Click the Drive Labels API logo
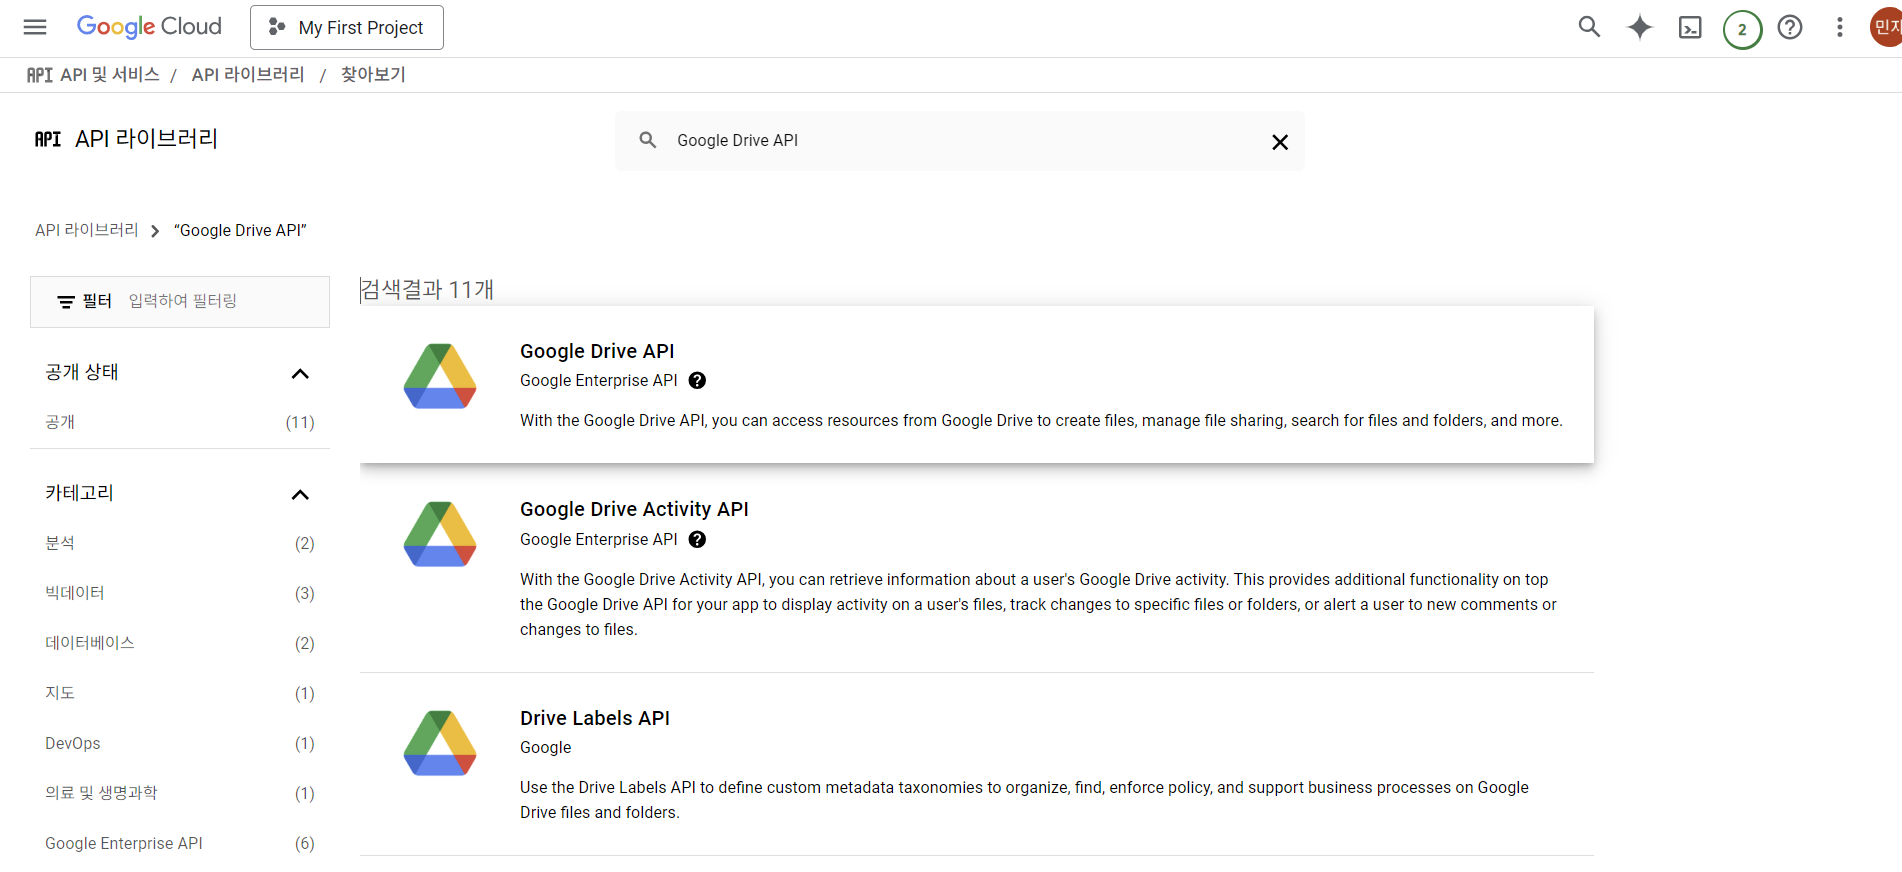This screenshot has width=1902, height=872. (x=440, y=743)
